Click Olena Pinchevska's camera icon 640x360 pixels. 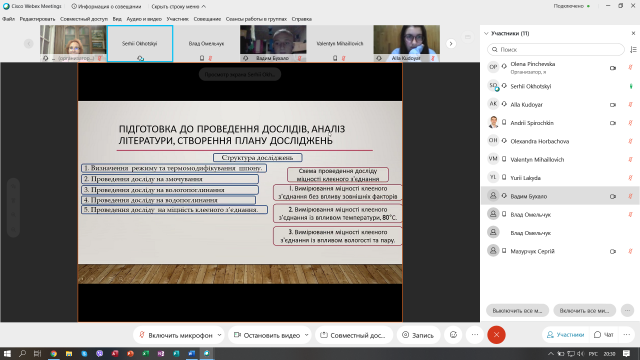[613, 68]
